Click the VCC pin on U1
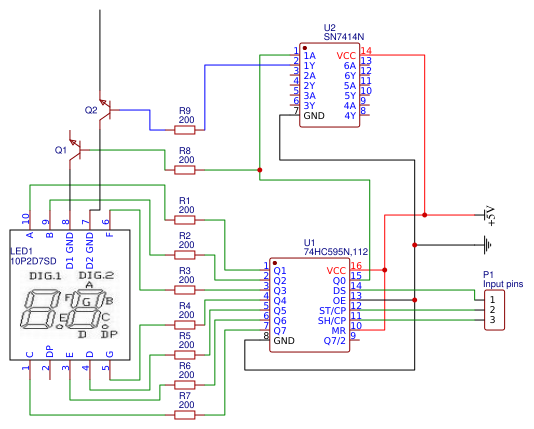Viewport: 534px width, 429px height. click(336, 271)
